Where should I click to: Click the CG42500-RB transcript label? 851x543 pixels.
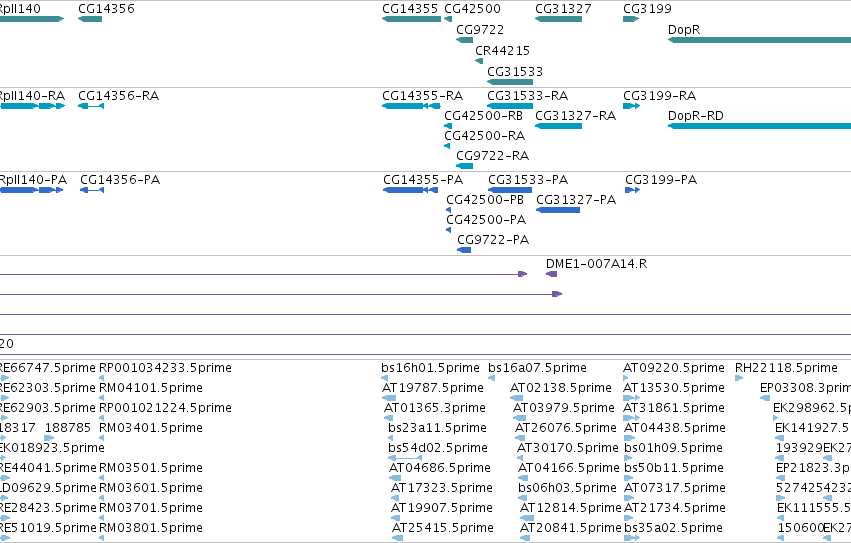[x=483, y=116]
